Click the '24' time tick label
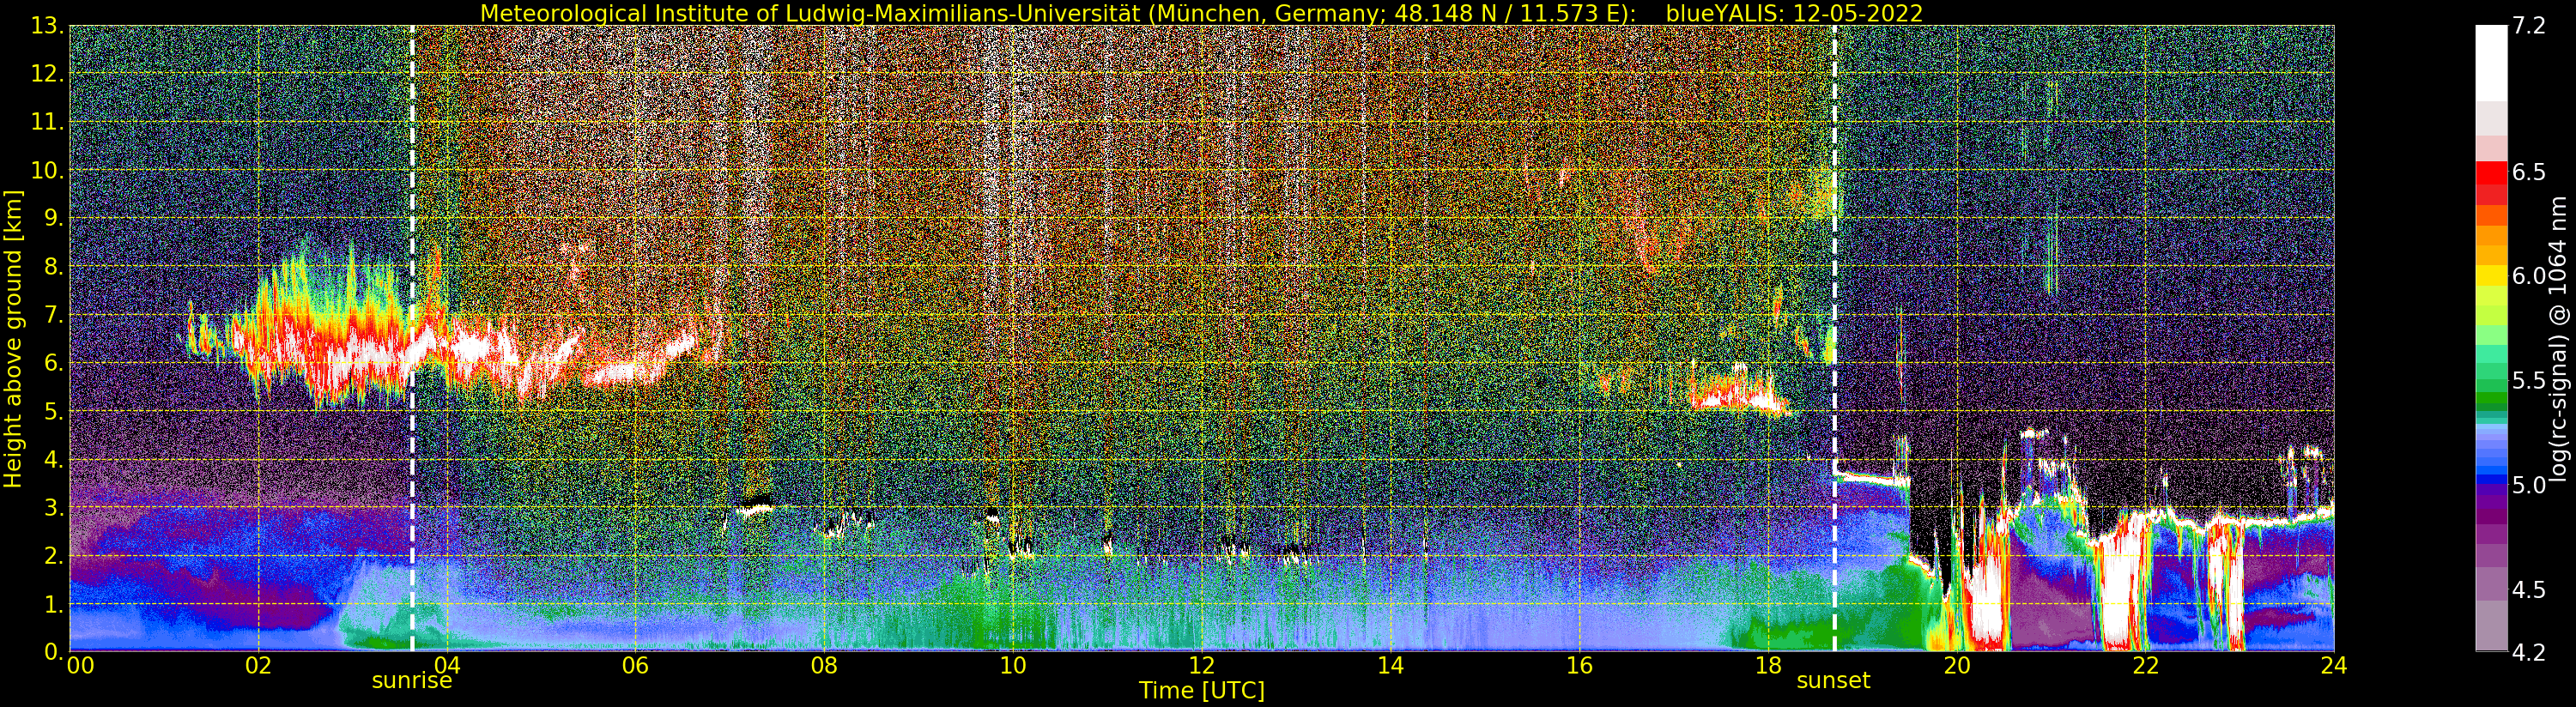 pos(2334,665)
